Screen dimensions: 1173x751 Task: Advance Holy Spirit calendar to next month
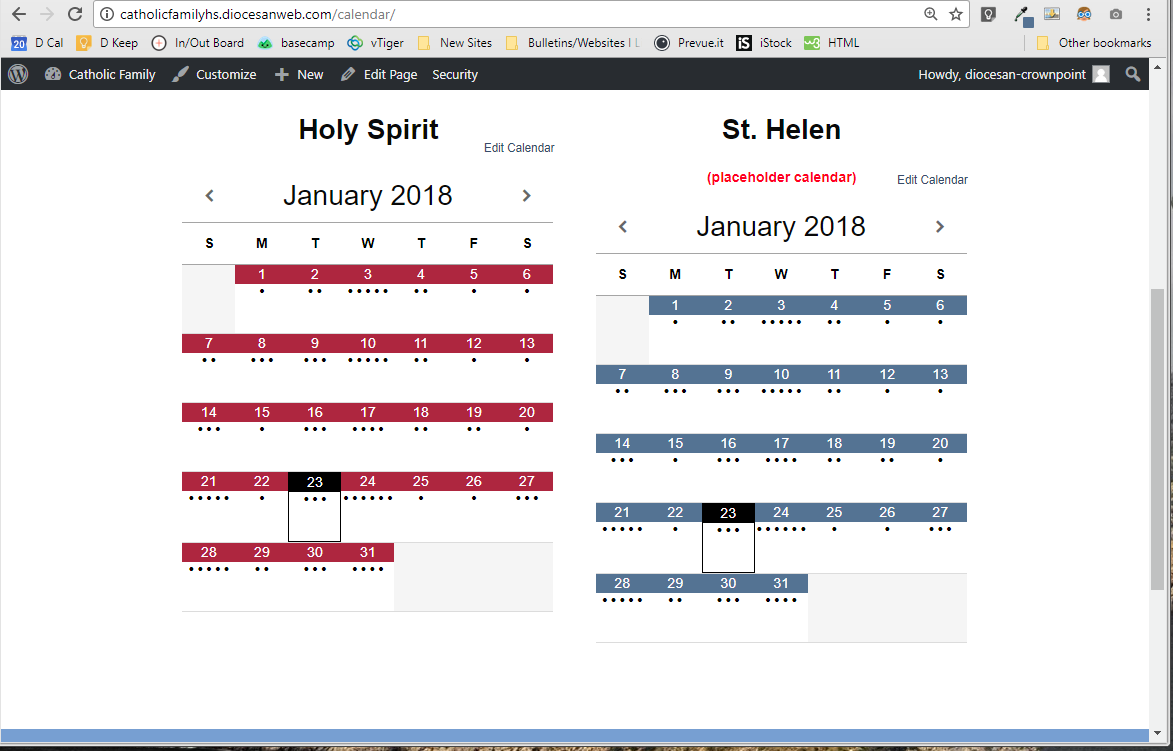click(526, 196)
